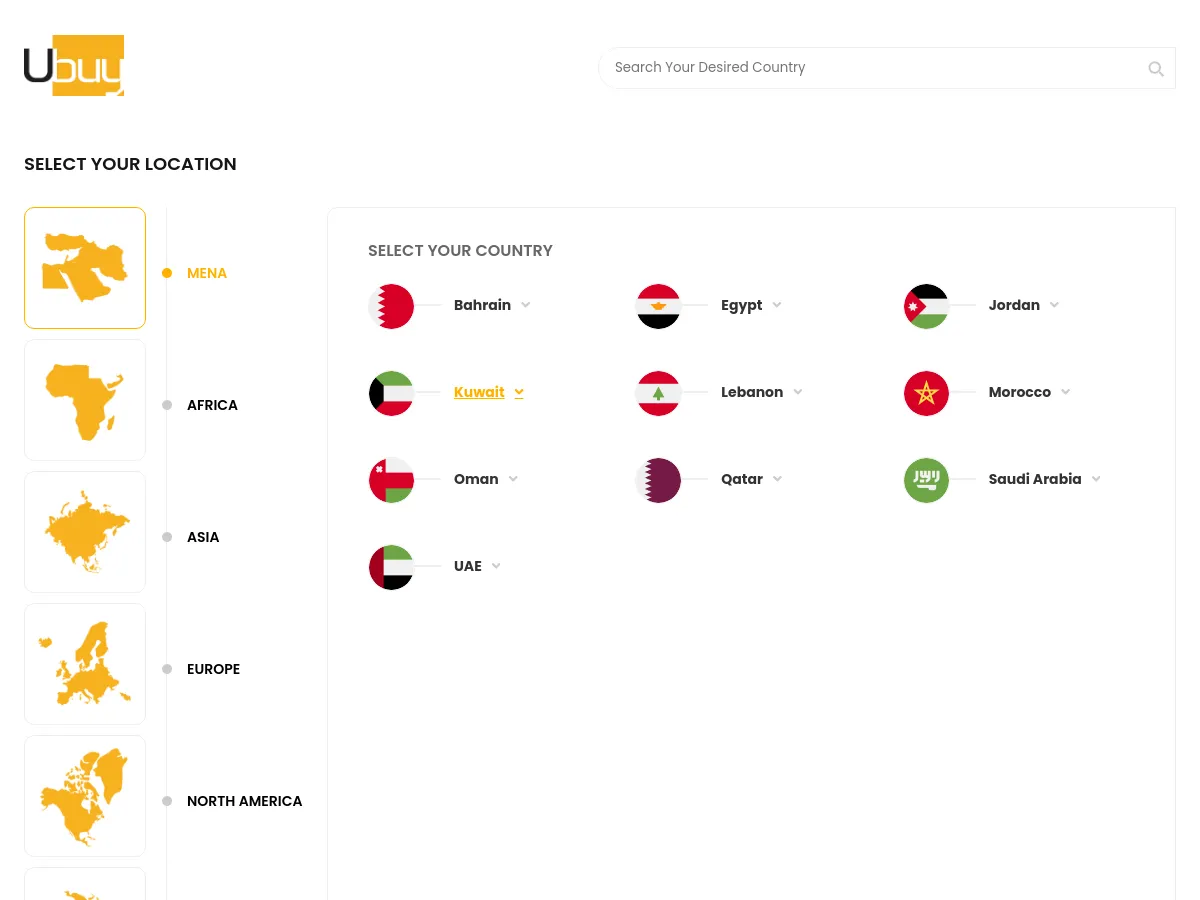Click the Kuwait country link
The image size is (1200, 900).
coord(479,392)
